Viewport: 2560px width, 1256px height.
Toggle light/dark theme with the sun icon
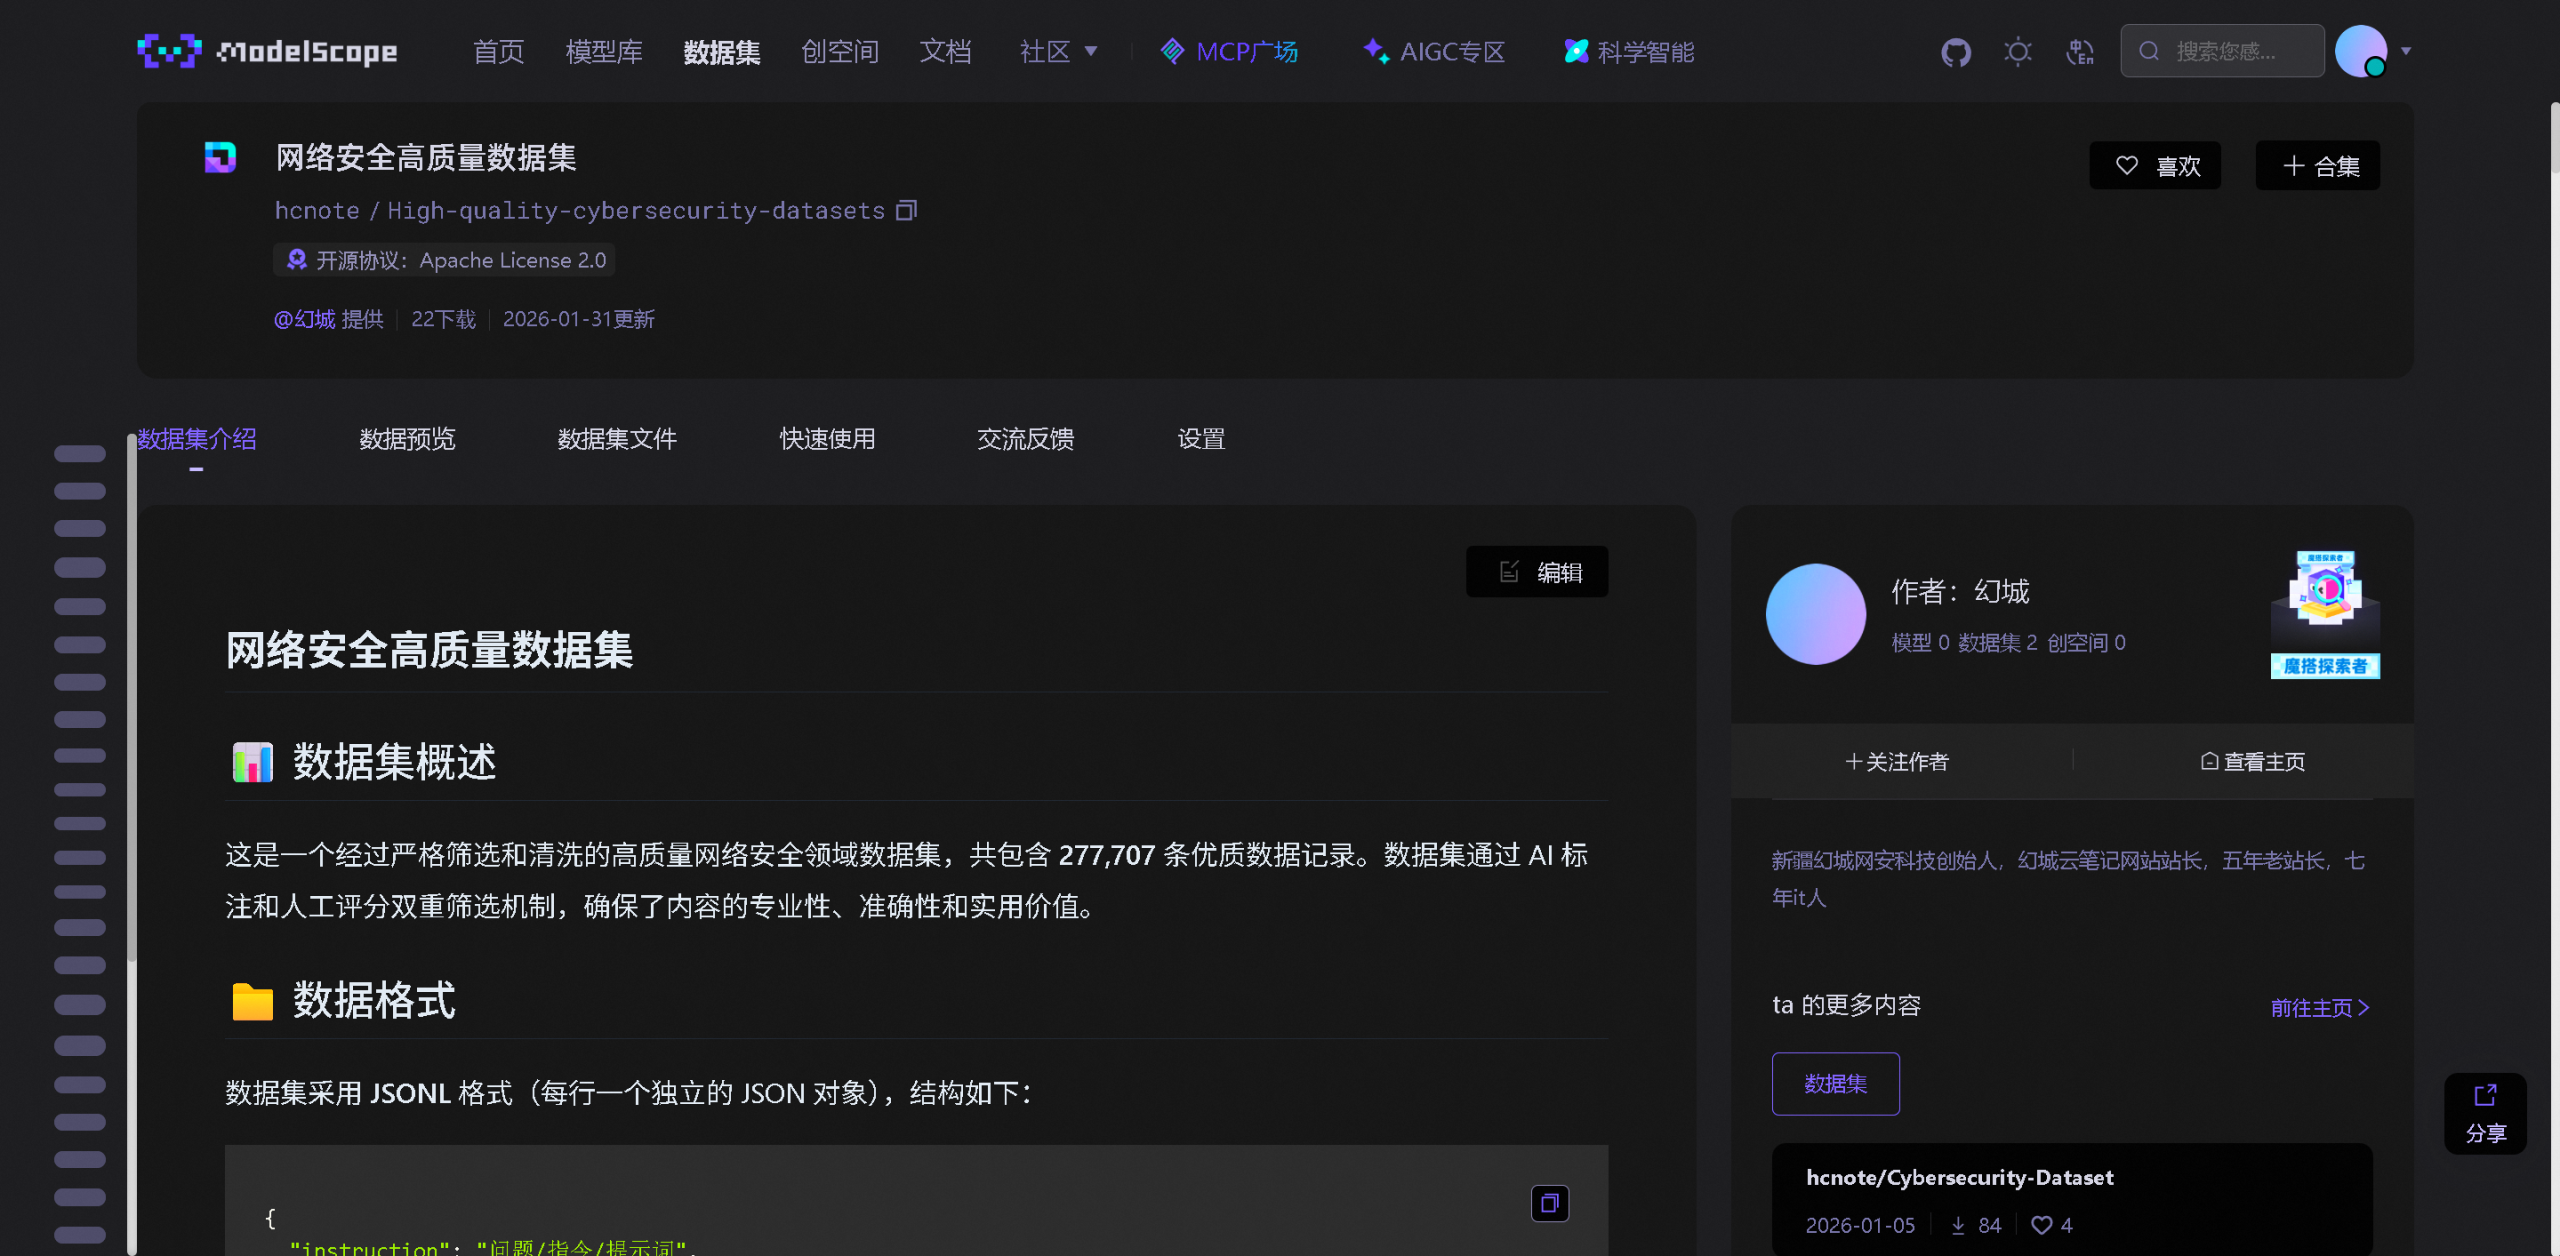(x=2018, y=51)
